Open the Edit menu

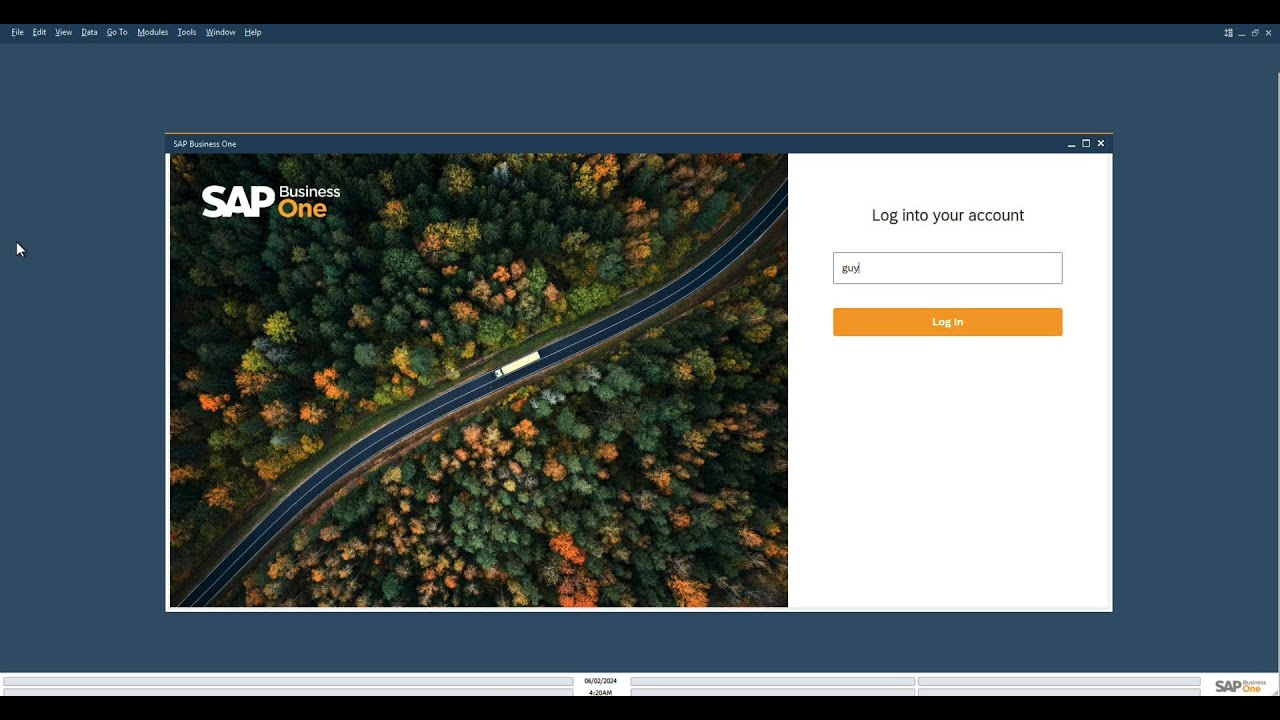click(x=39, y=32)
